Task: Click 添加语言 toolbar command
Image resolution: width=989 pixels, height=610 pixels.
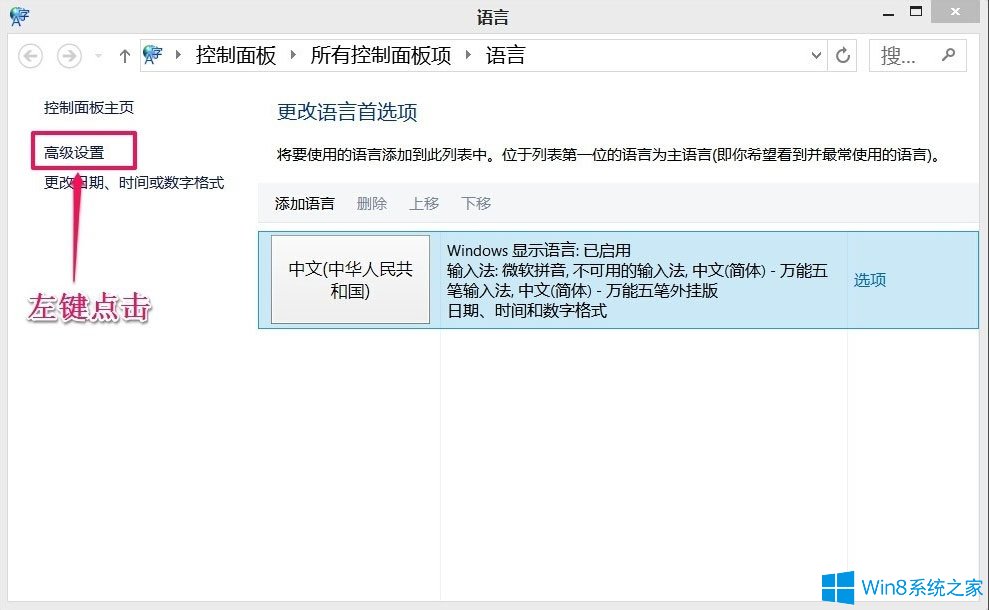Action: pyautogui.click(x=305, y=204)
